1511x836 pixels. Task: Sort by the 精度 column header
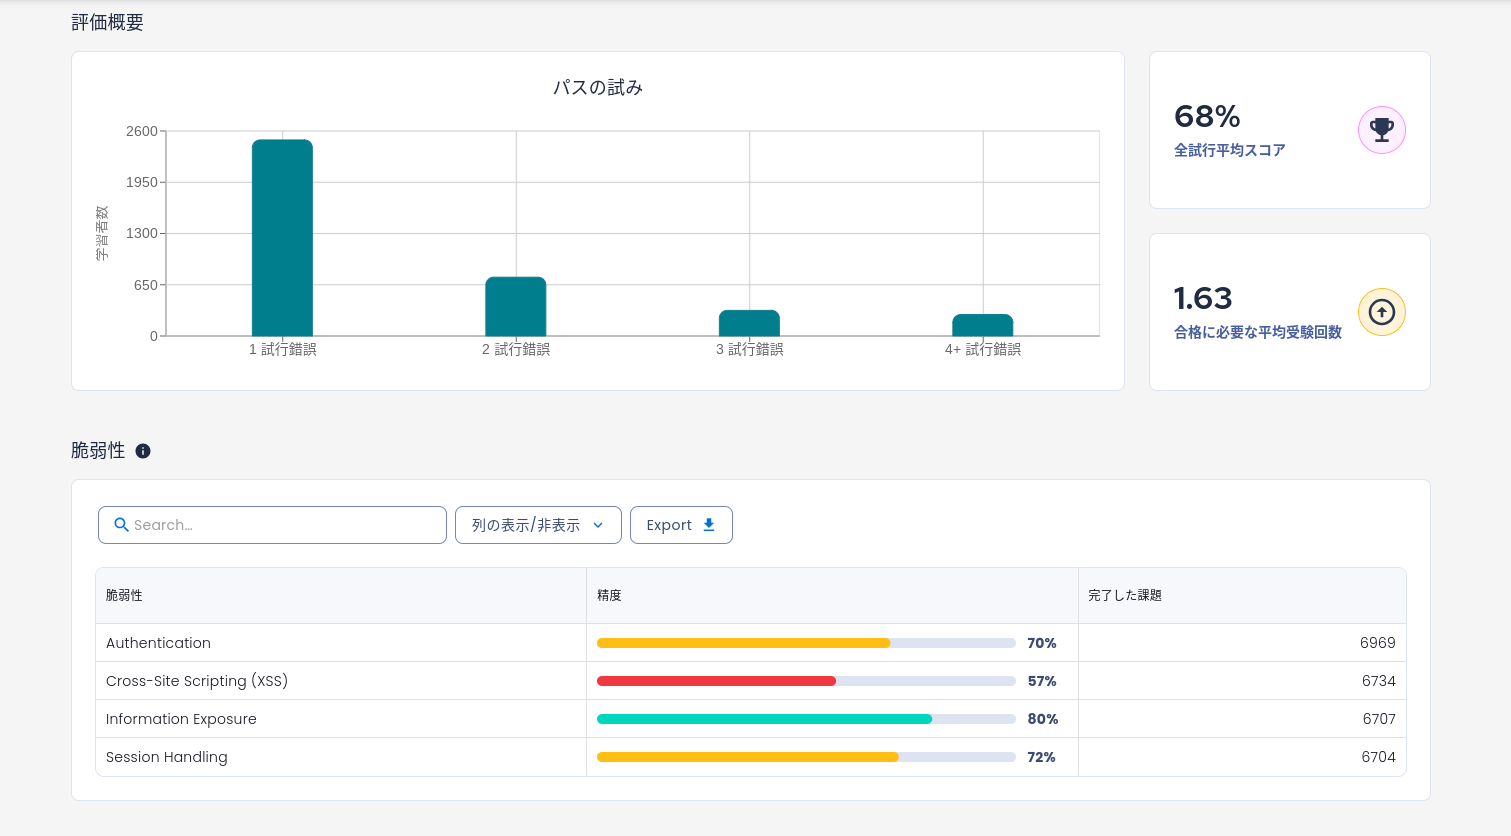(x=609, y=595)
